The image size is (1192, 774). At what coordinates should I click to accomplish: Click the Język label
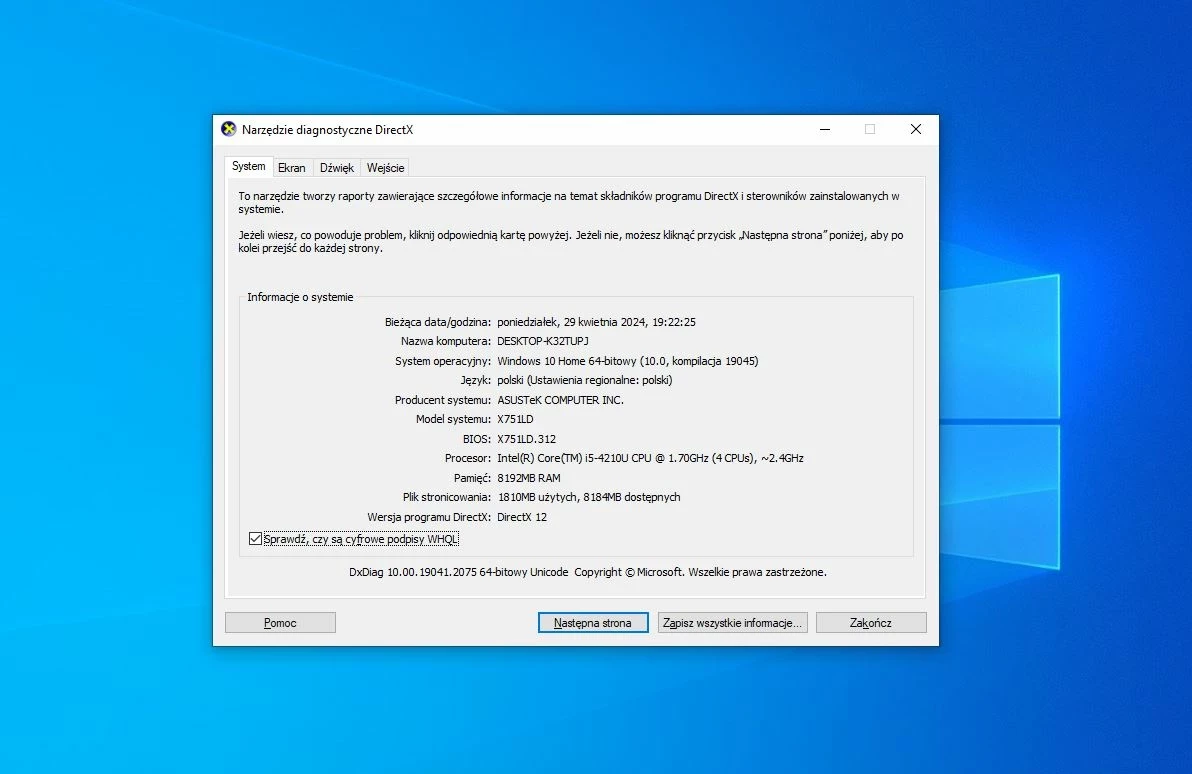click(x=476, y=380)
